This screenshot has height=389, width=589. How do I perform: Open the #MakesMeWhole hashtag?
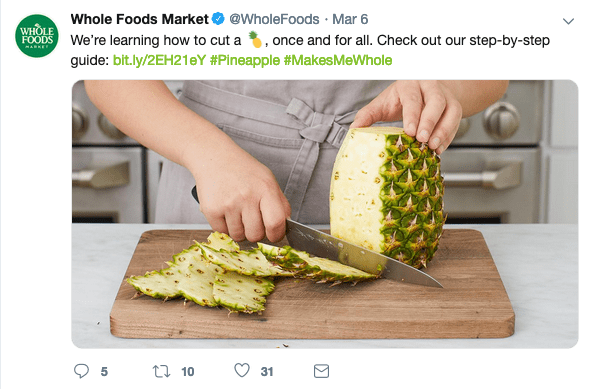click(x=338, y=60)
